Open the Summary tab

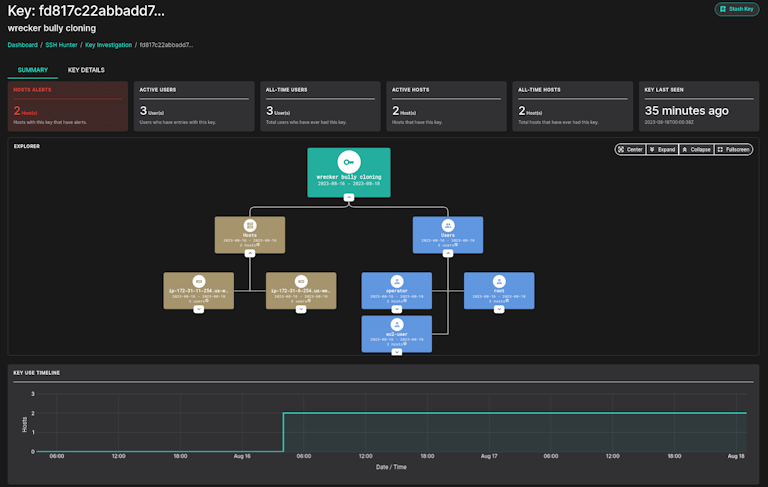pos(32,70)
